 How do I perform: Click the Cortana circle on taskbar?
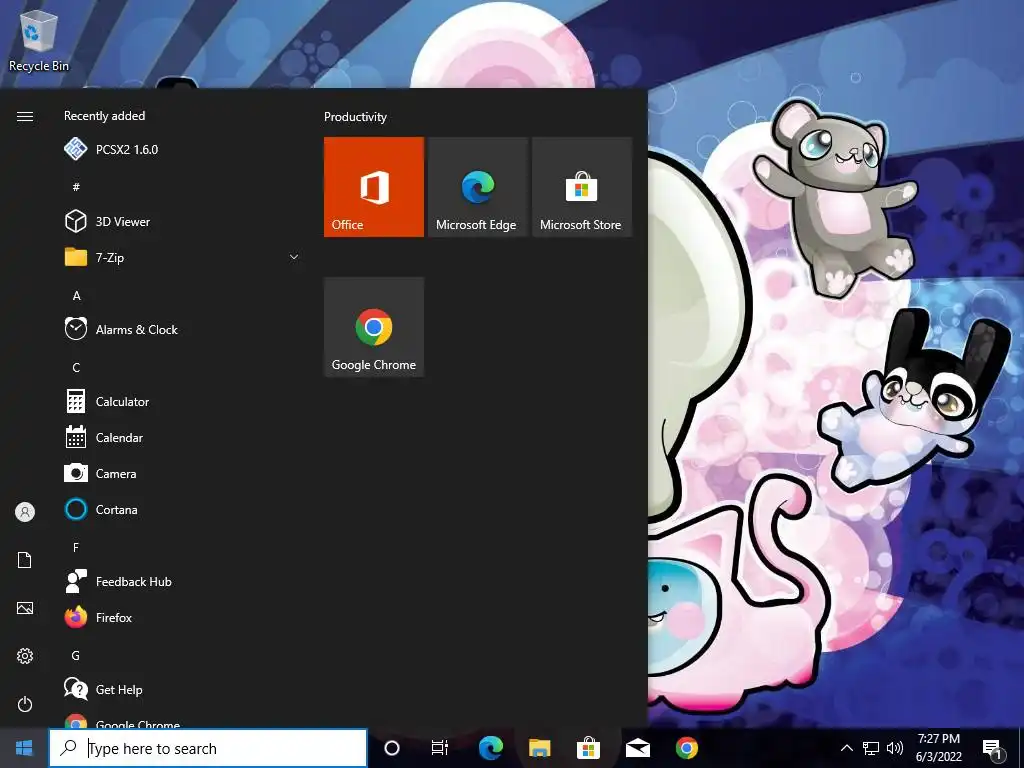pos(392,748)
